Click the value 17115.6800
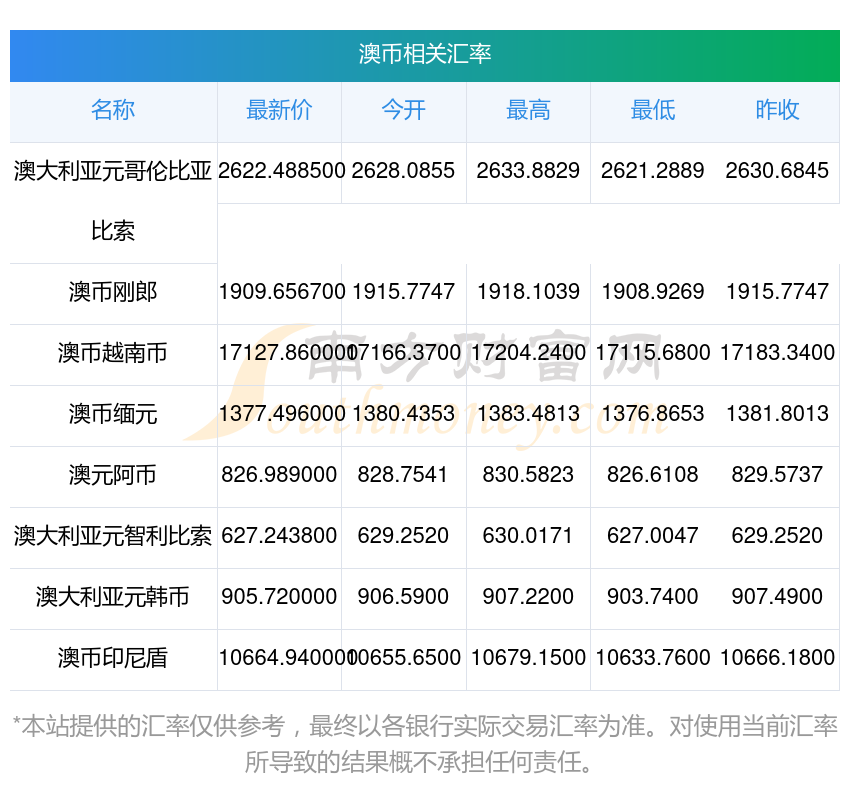 653,353
